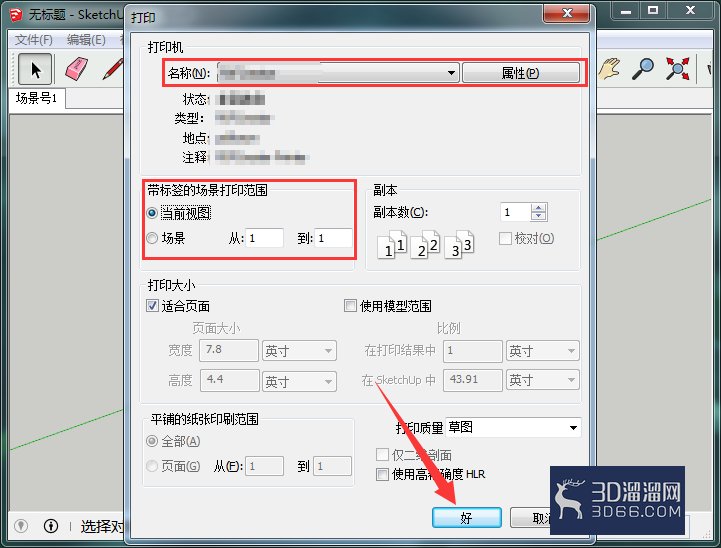The height and width of the screenshot is (548, 721).
Task: Click the 高度 value field 4.4
Action: 229,380
